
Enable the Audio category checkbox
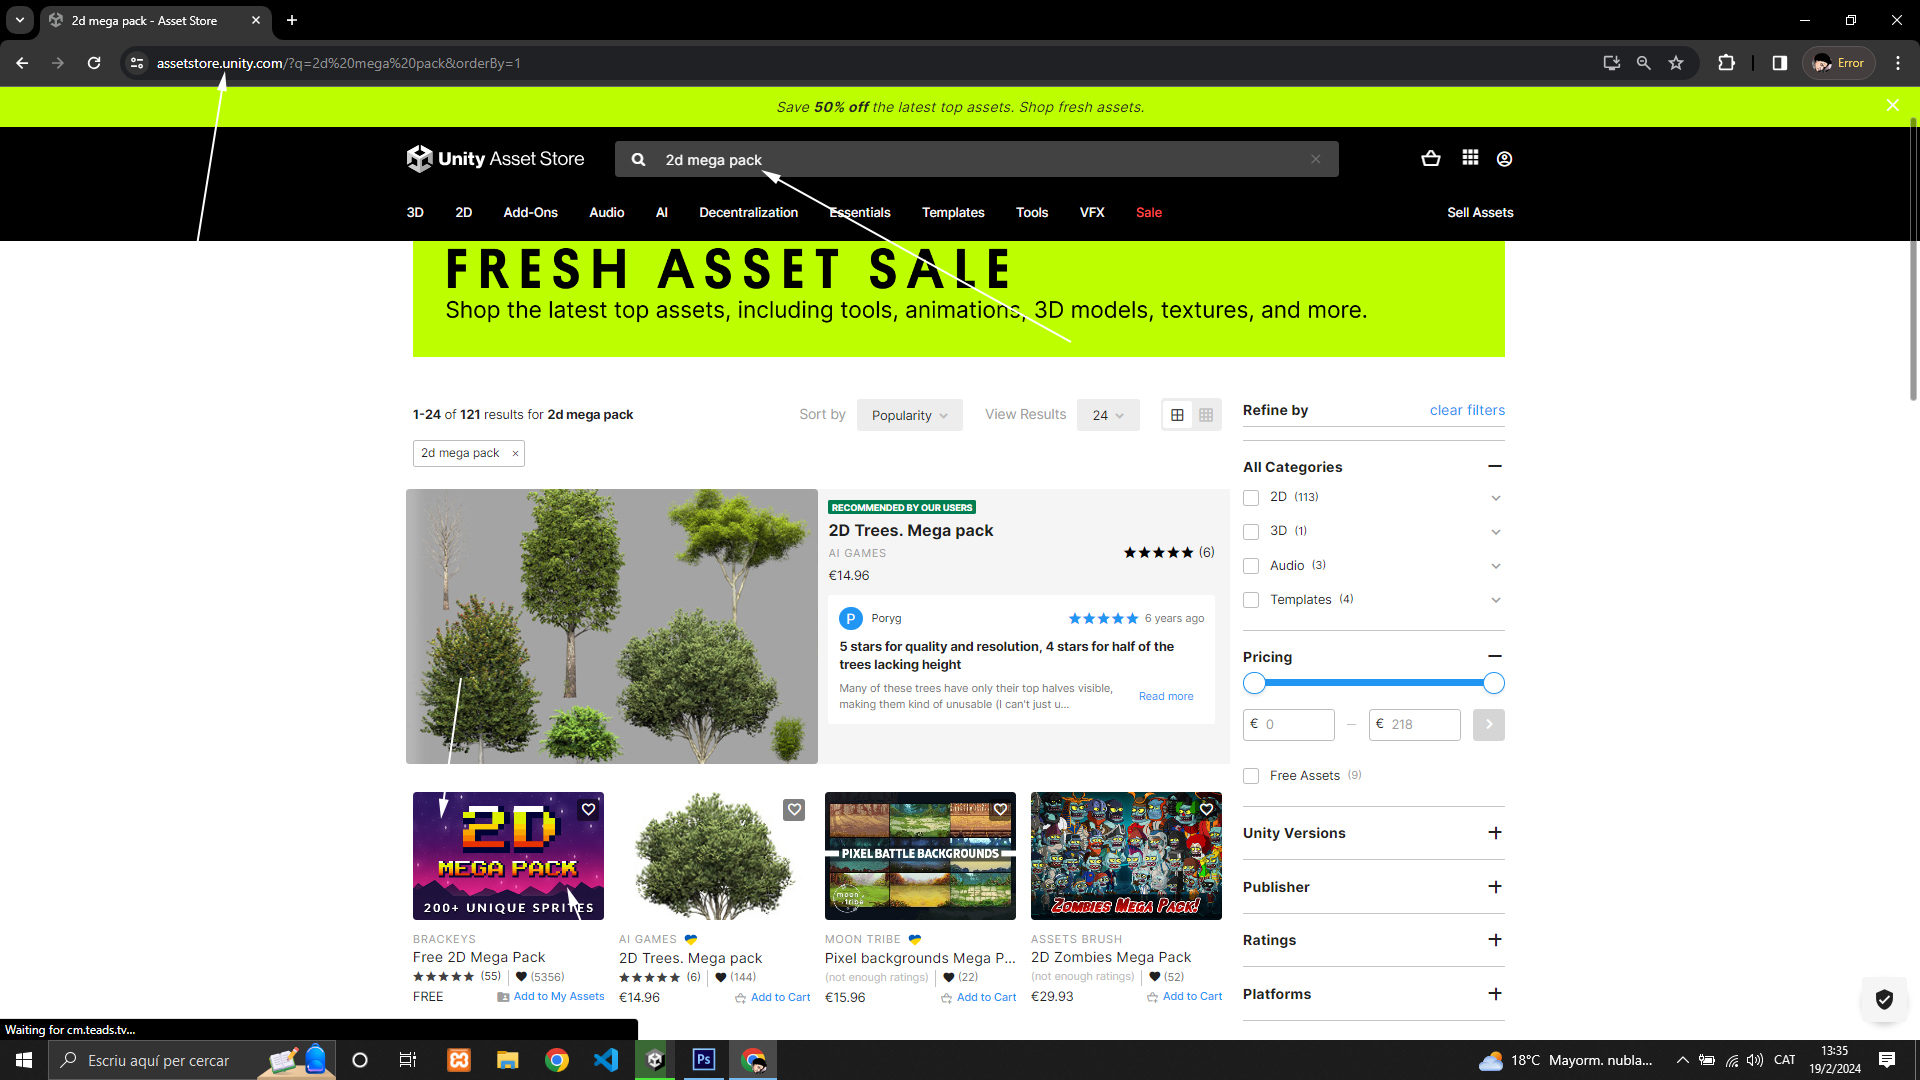tap(1251, 566)
